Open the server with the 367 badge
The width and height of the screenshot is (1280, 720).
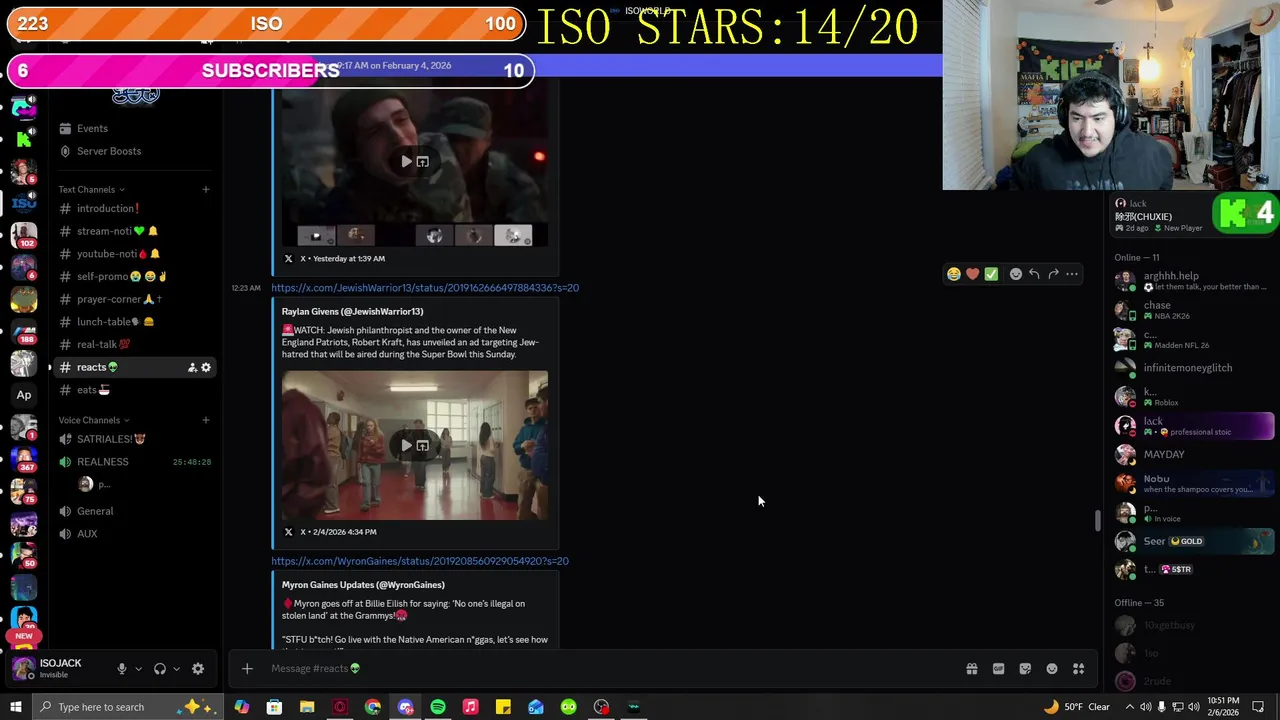pyautogui.click(x=24, y=459)
